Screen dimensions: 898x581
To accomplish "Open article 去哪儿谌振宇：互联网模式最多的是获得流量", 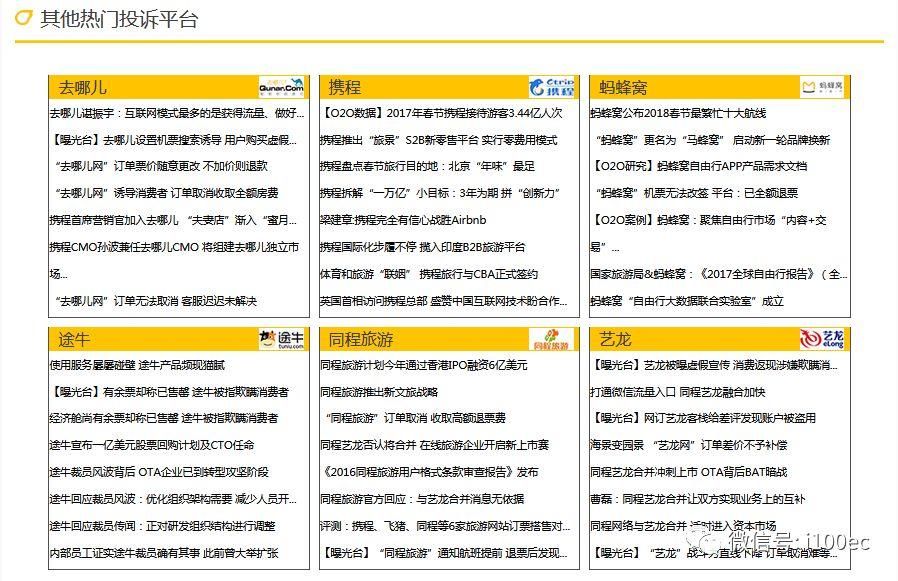I will 176,113.
